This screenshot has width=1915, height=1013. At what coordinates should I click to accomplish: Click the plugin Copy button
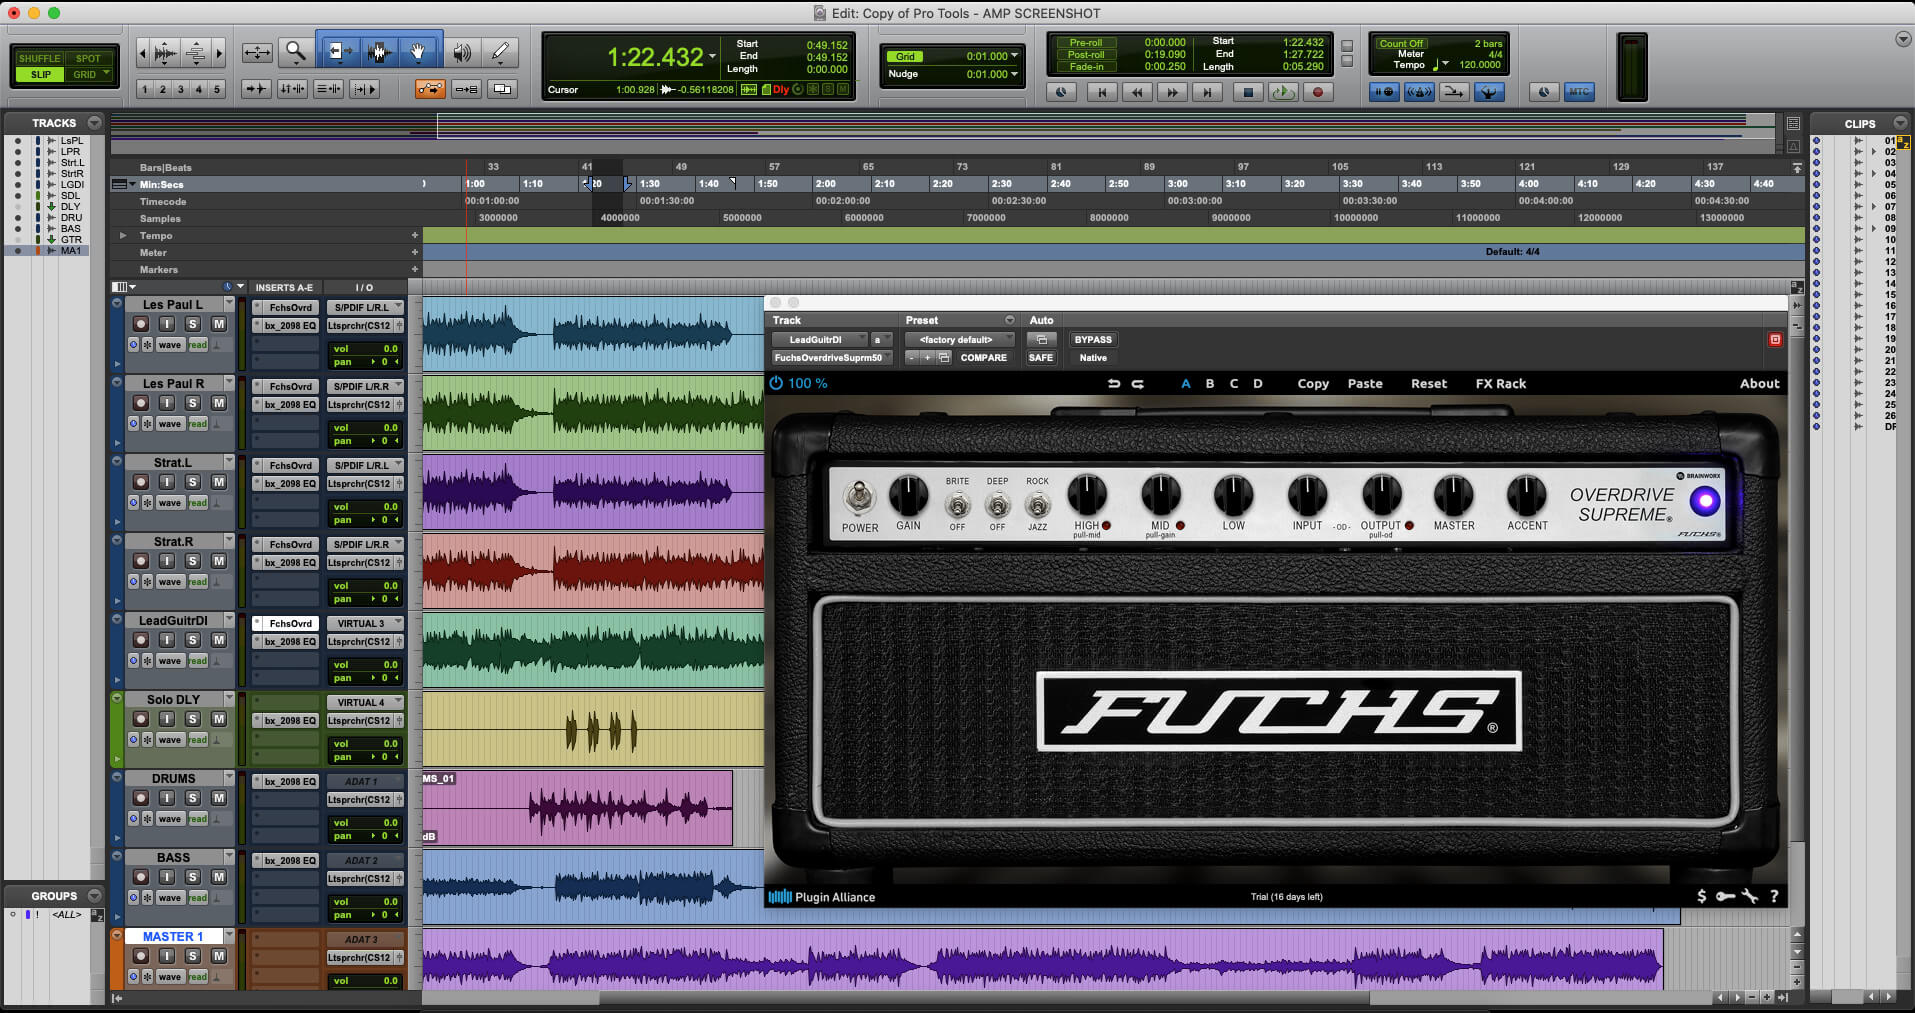1313,384
